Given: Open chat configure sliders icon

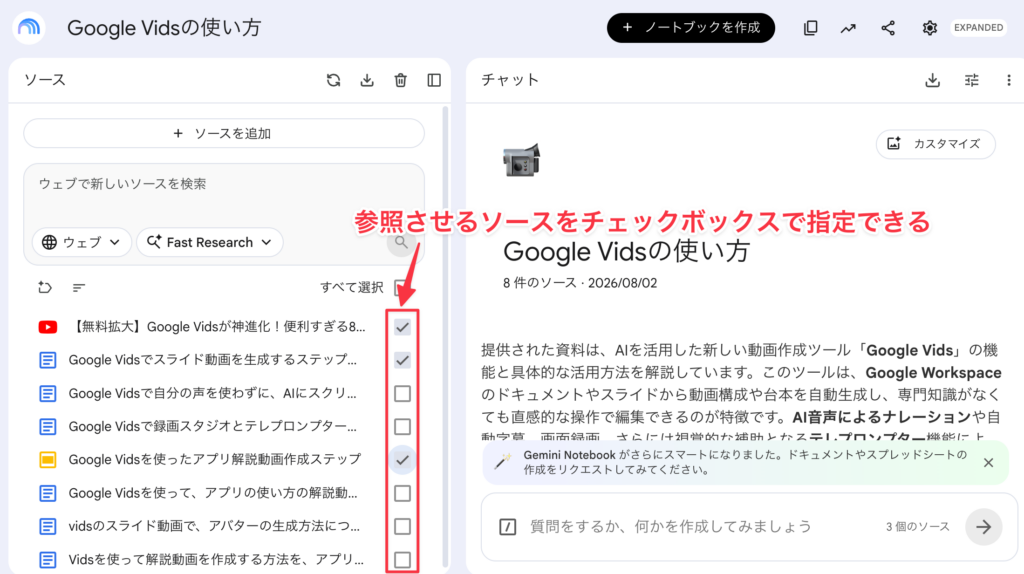Looking at the screenshot, I should [x=972, y=80].
